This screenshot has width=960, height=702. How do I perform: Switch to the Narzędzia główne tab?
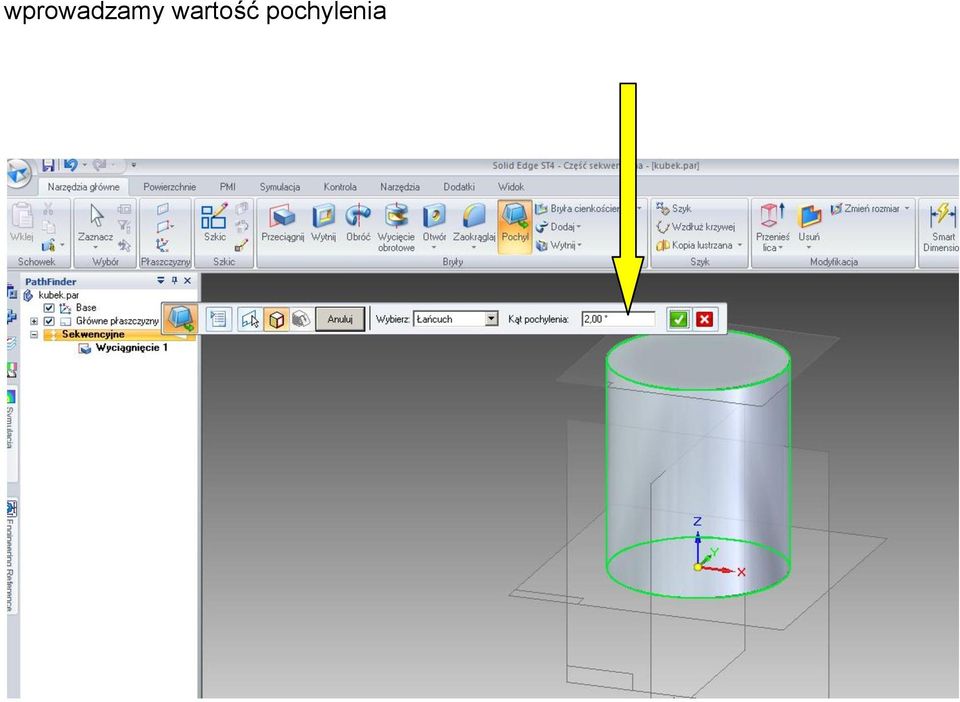coord(83,187)
